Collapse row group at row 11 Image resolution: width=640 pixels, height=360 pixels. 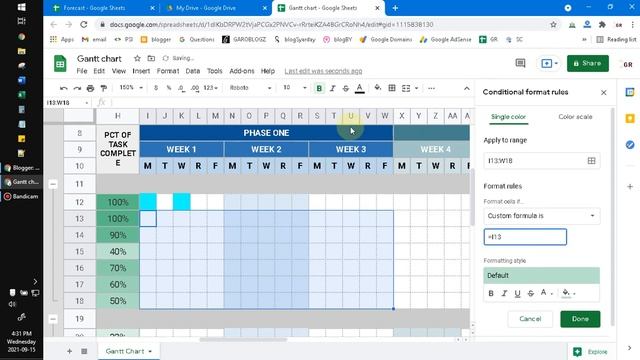coord(53,184)
